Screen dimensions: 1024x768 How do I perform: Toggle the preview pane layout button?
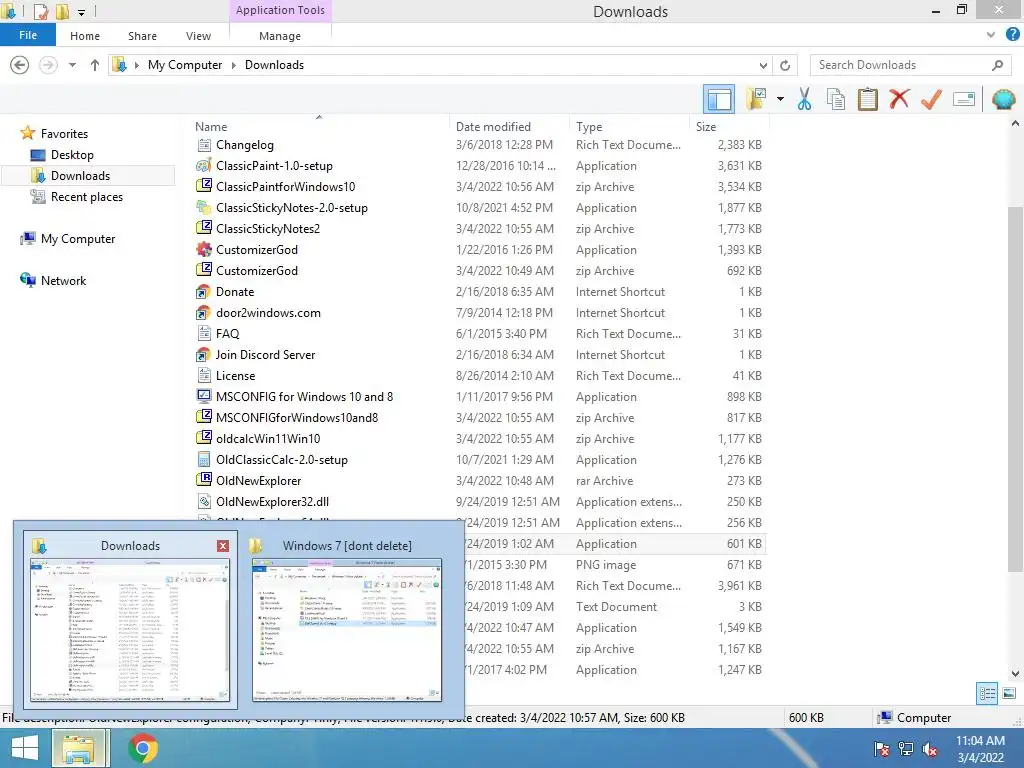[x=719, y=99]
